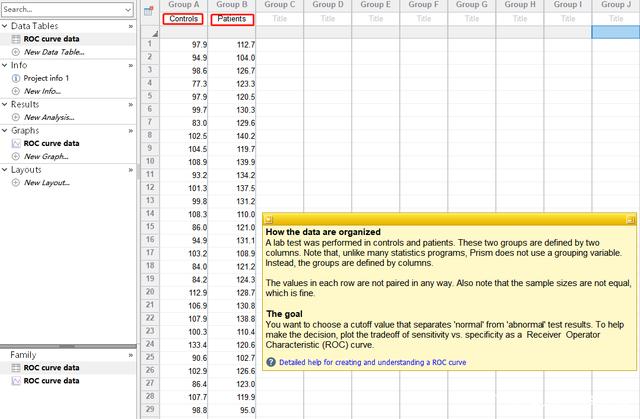Select ROC curve data table in Family panel
Image resolution: width=640 pixels, height=419 pixels.
(51, 368)
